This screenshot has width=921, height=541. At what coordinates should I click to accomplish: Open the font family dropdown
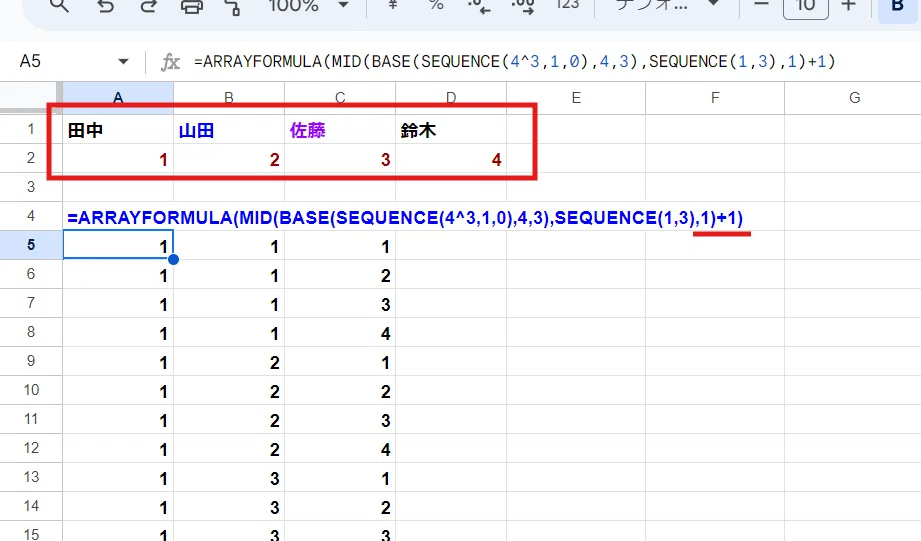click(x=667, y=5)
